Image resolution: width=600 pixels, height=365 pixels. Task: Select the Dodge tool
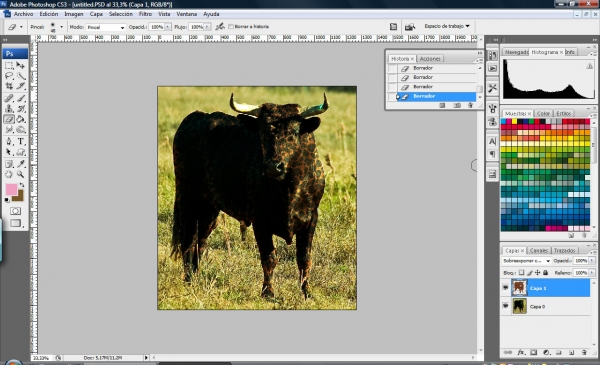click(x=21, y=130)
